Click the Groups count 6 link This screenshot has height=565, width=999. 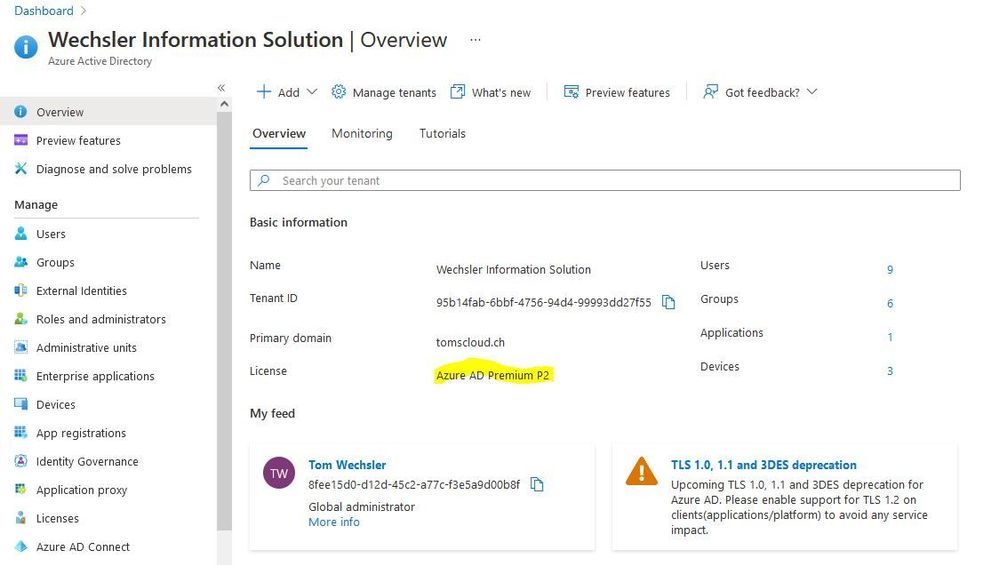click(x=890, y=304)
